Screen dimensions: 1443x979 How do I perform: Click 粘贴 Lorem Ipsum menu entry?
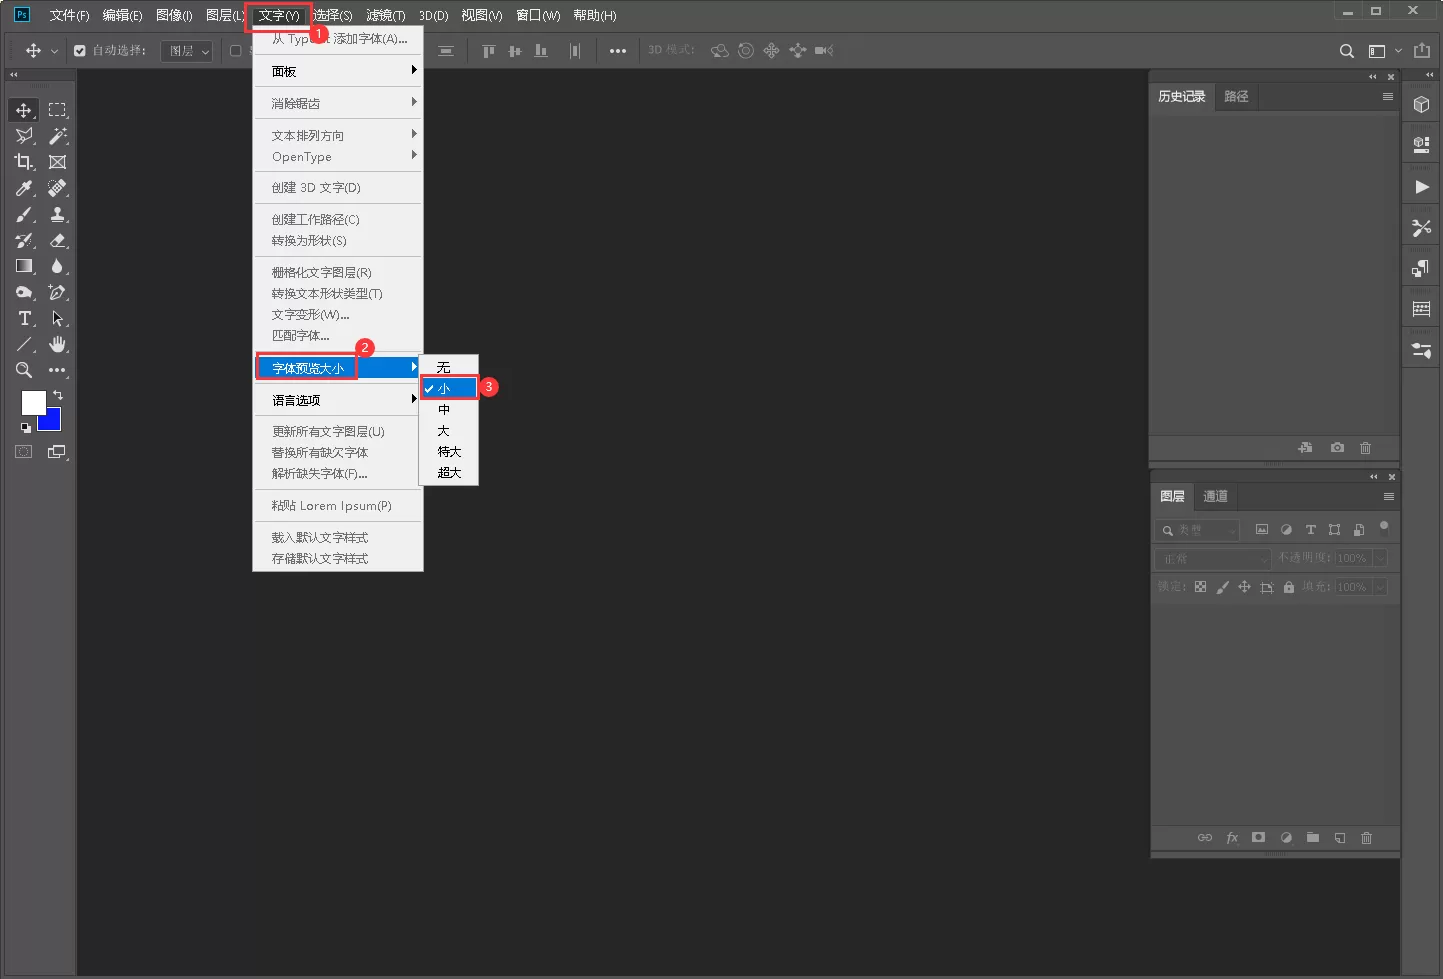332,506
